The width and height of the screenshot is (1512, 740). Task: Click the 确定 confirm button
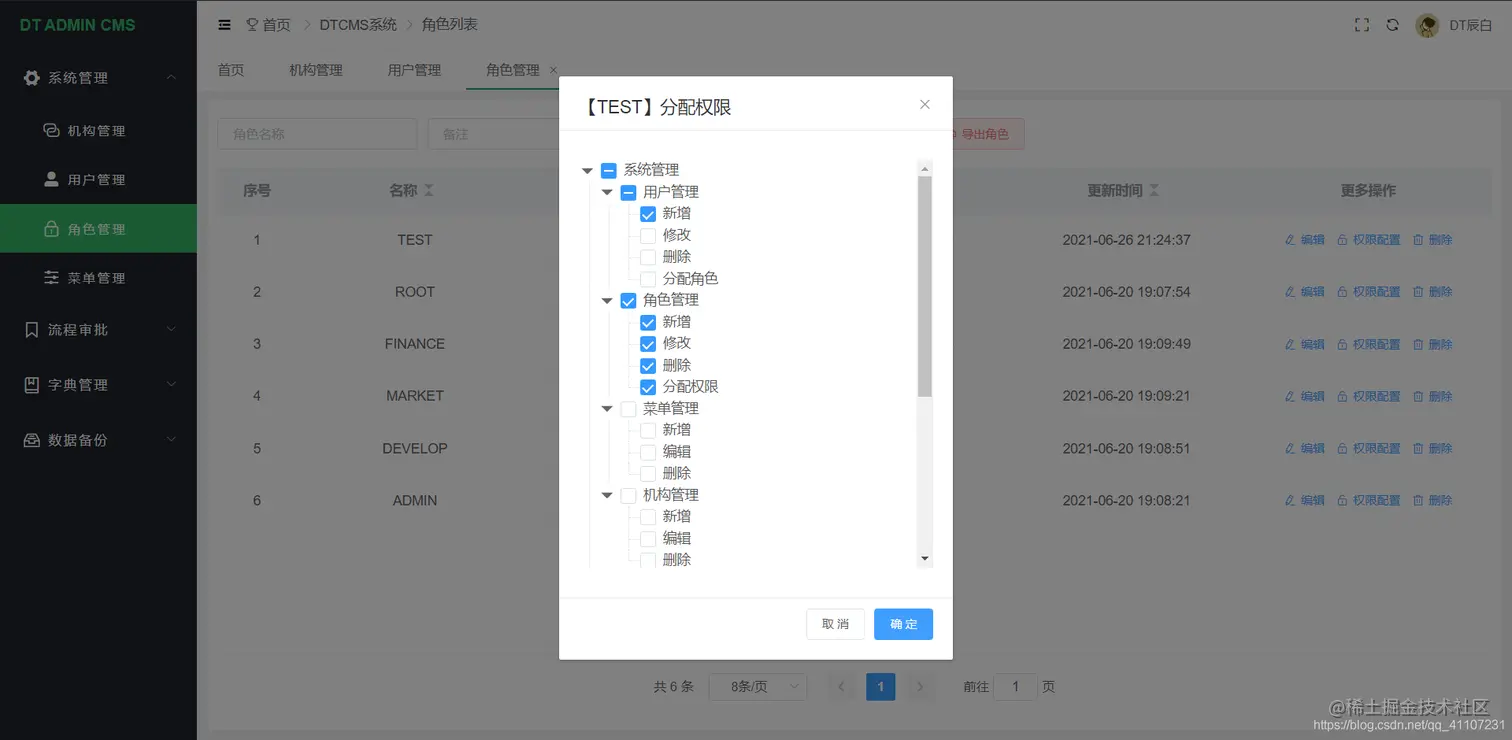point(902,623)
